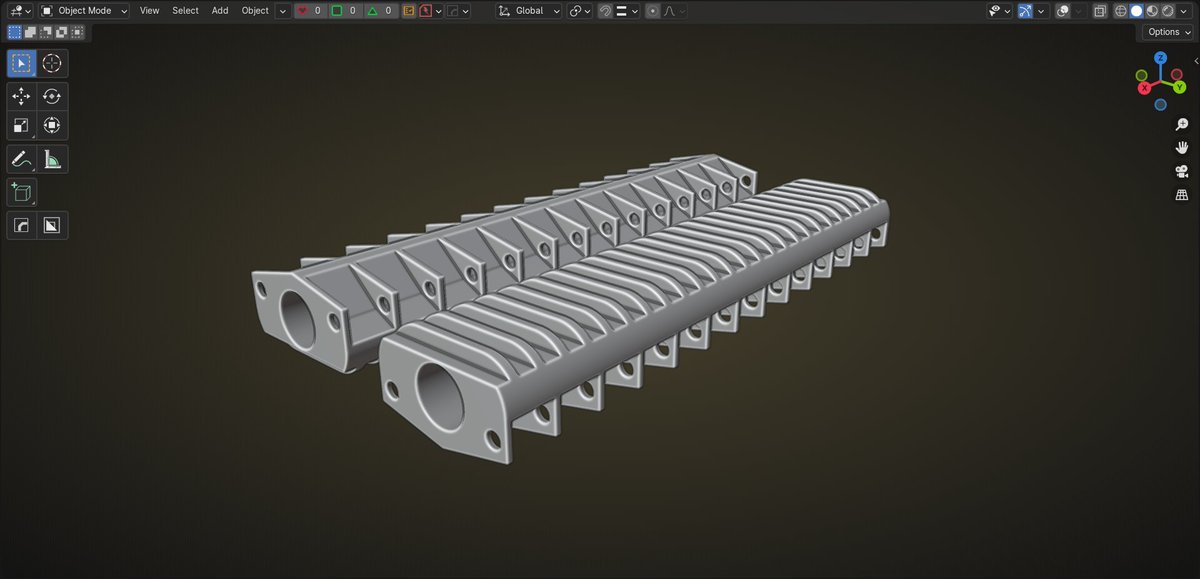1200x579 pixels.
Task: Expand the overlays options dropdown arrow
Action: point(1080,10)
